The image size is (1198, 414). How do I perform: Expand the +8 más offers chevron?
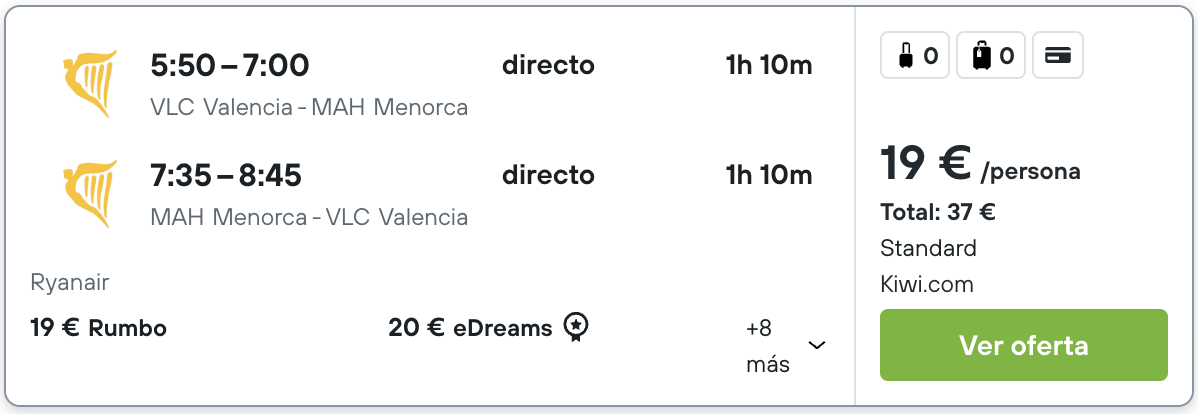817,345
